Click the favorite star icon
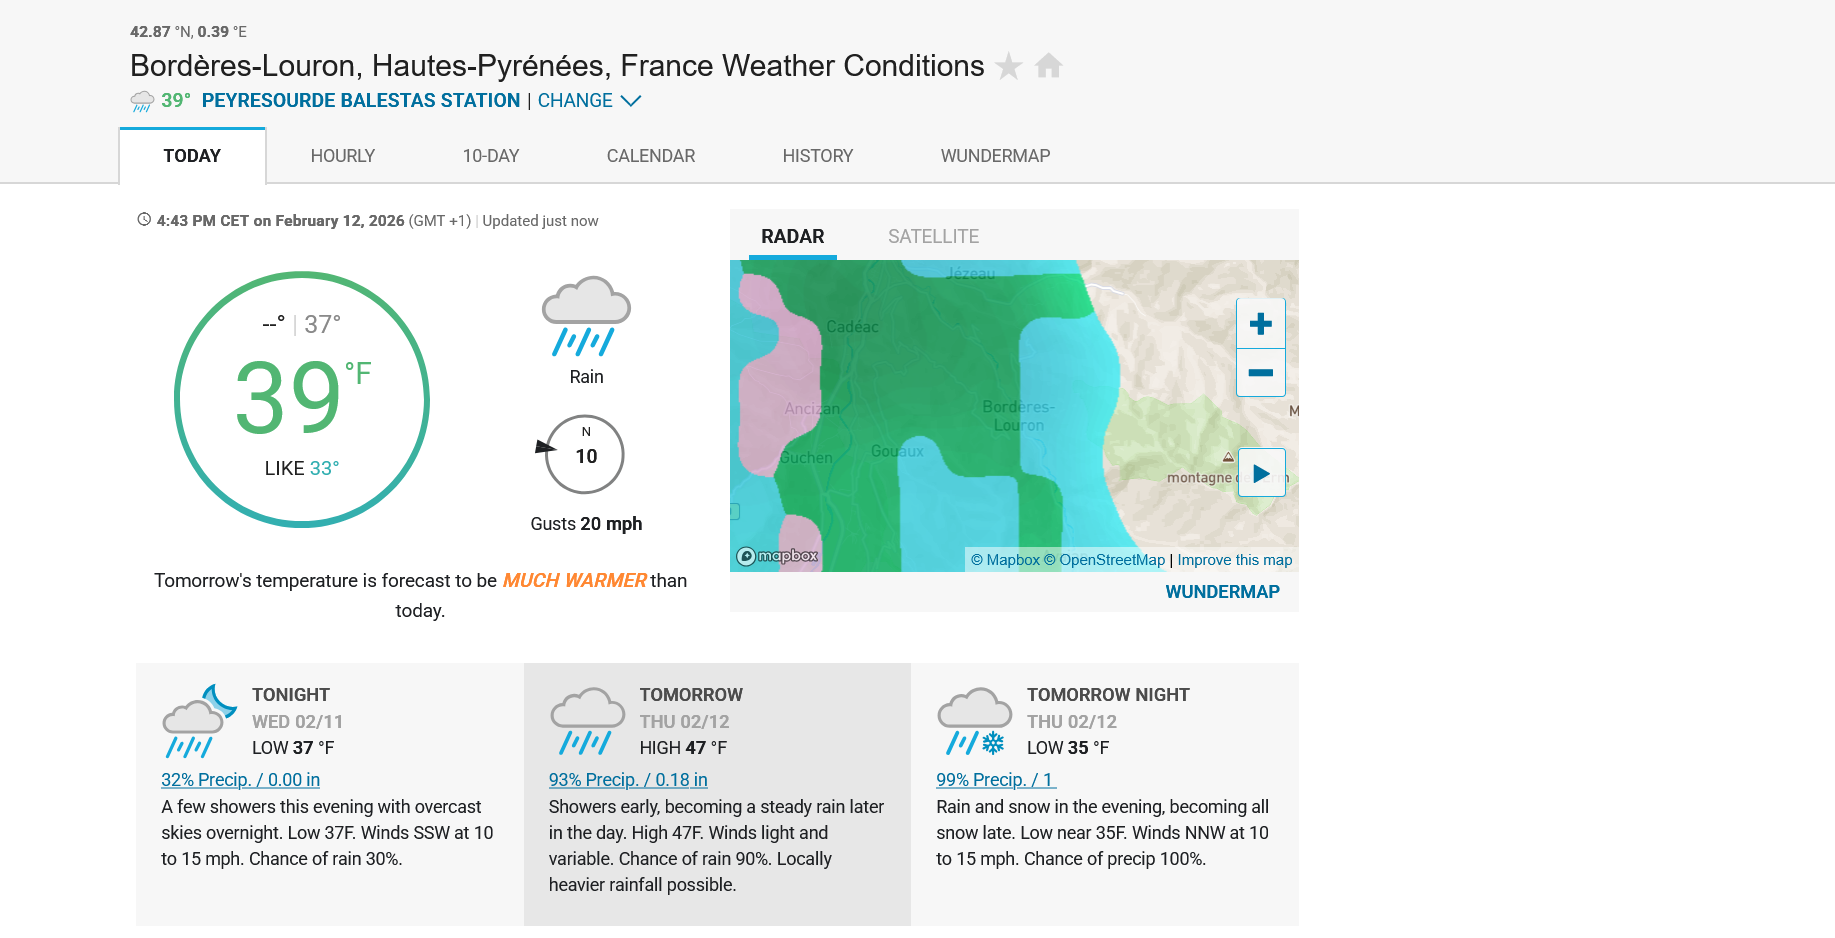This screenshot has width=1835, height=938. (x=1009, y=66)
